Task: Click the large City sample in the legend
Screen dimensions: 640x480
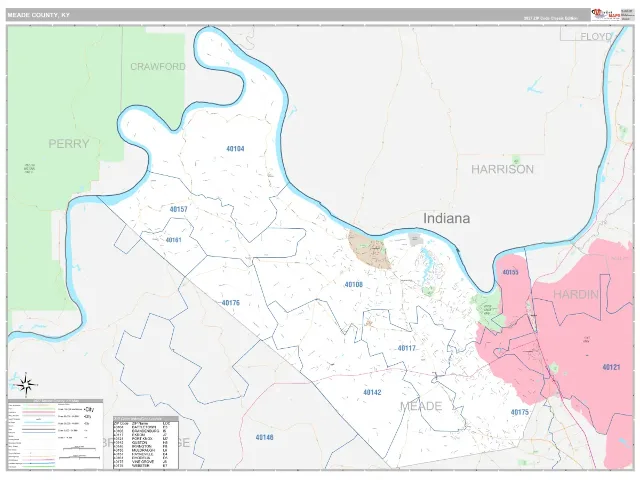Action: [89, 409]
